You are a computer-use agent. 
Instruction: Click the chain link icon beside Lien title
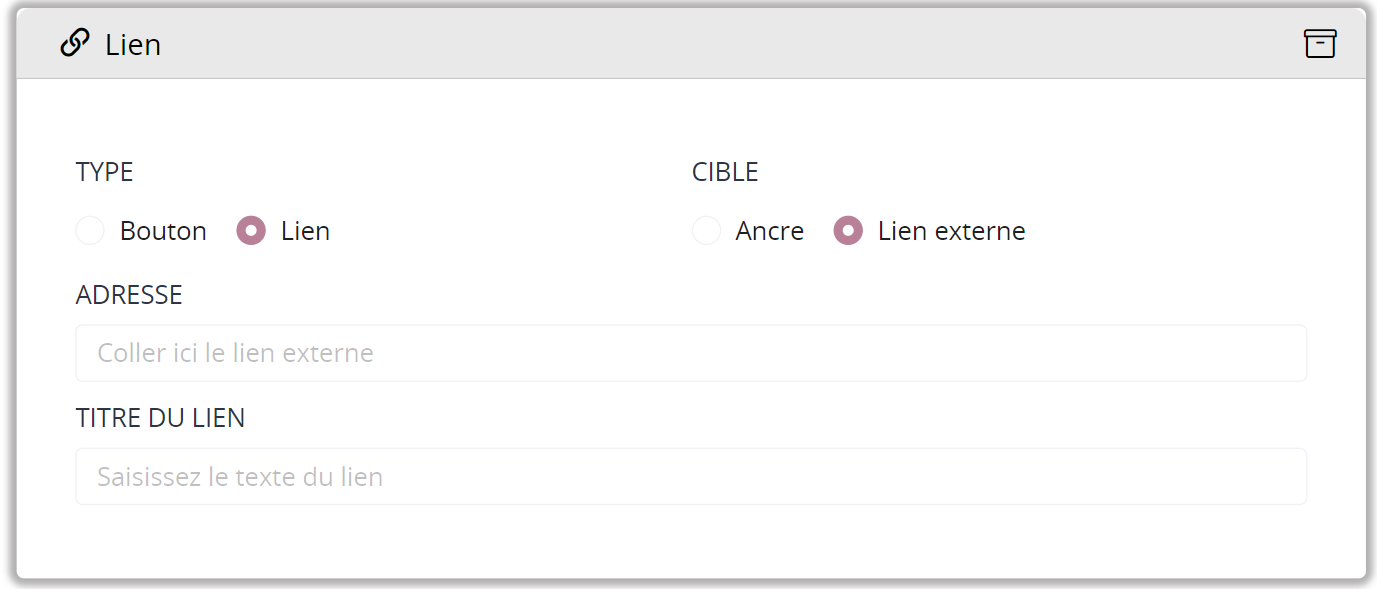click(x=75, y=44)
